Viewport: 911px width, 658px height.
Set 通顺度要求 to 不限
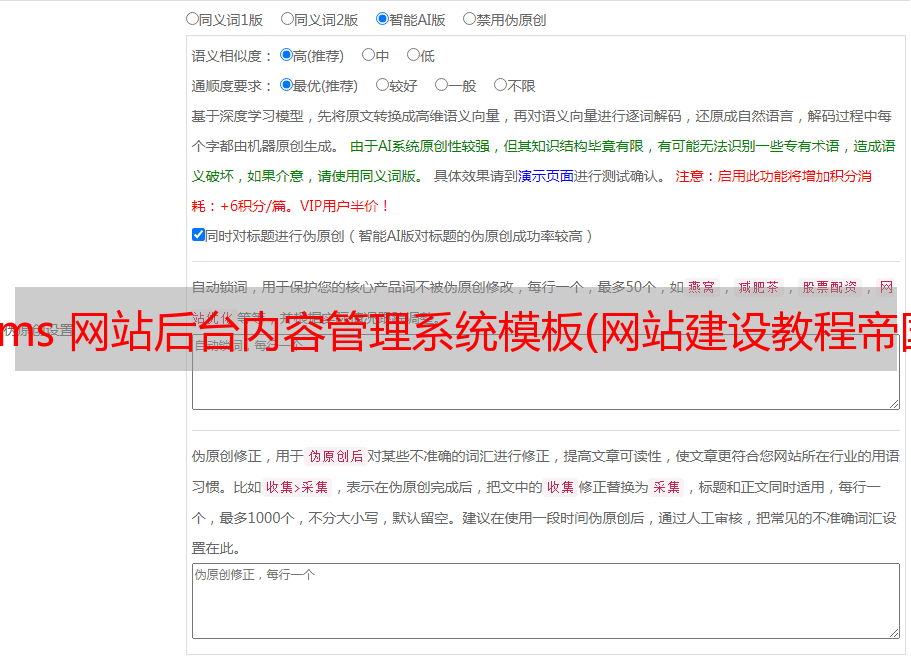pyautogui.click(x=500, y=85)
